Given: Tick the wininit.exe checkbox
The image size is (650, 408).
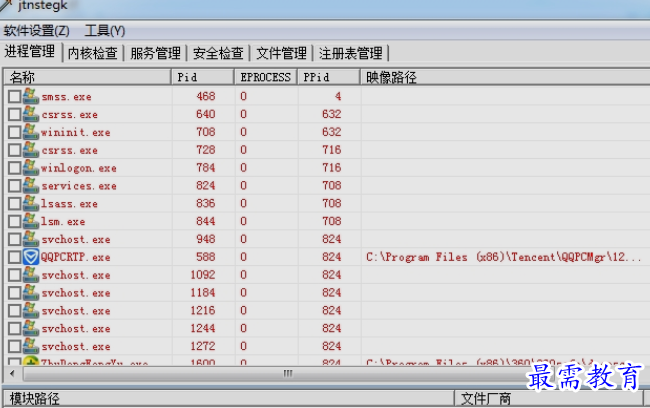Looking at the screenshot, I should pos(15,132).
